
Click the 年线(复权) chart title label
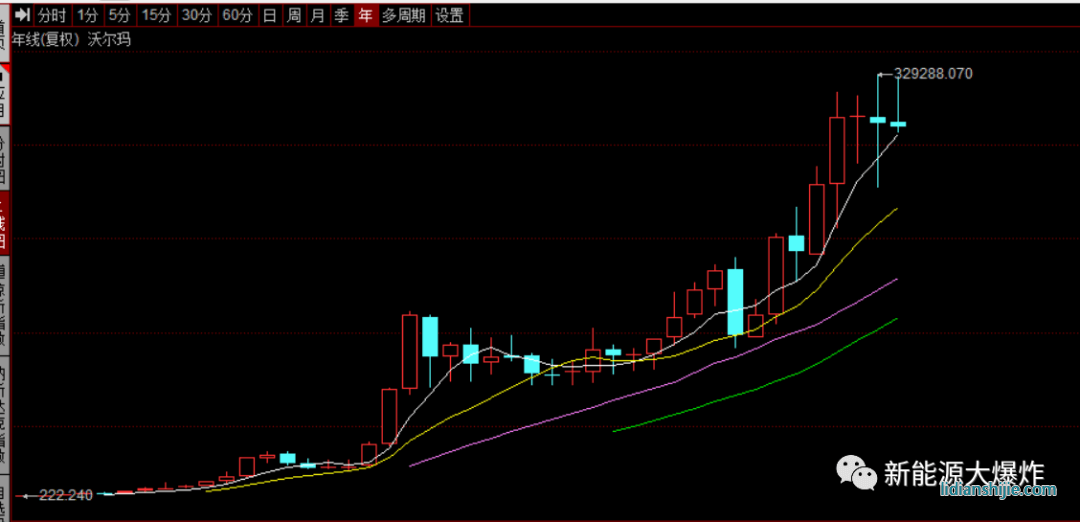(46, 40)
